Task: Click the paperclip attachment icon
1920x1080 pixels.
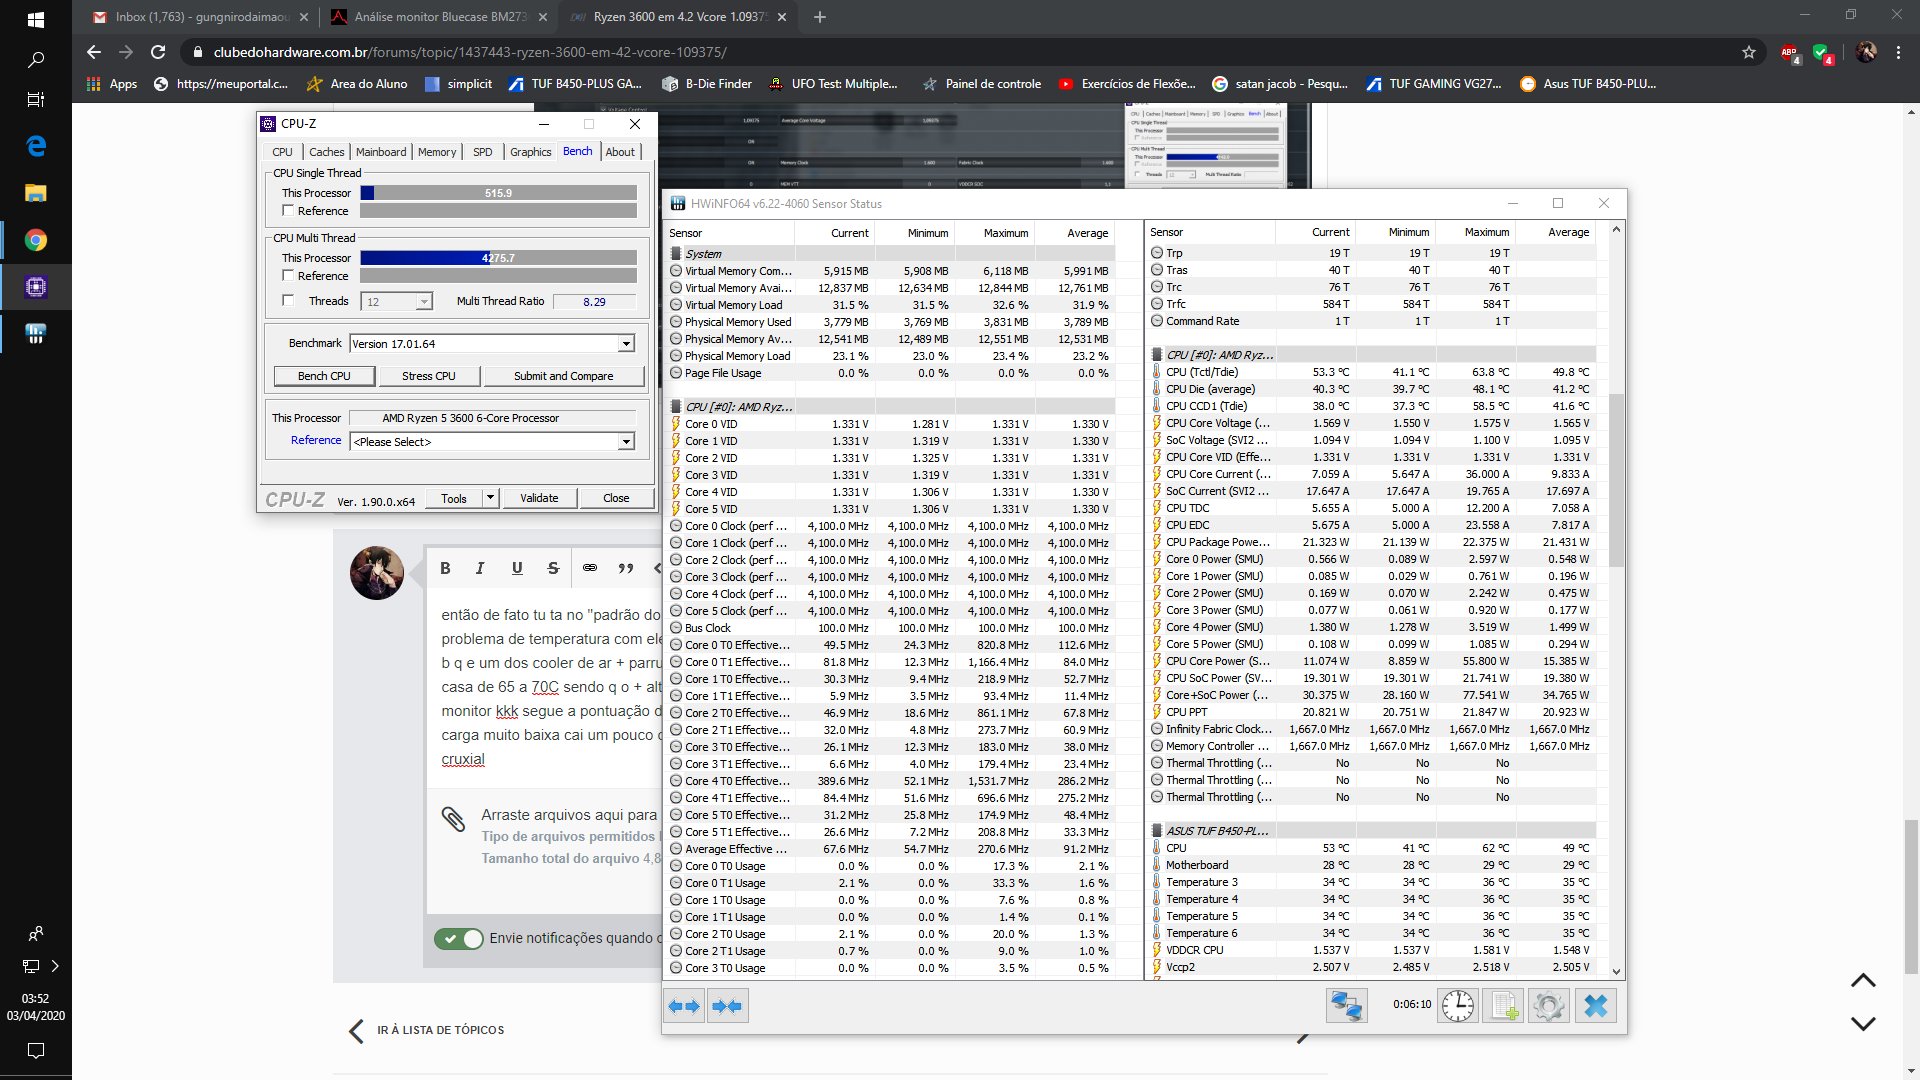Action: click(x=453, y=819)
